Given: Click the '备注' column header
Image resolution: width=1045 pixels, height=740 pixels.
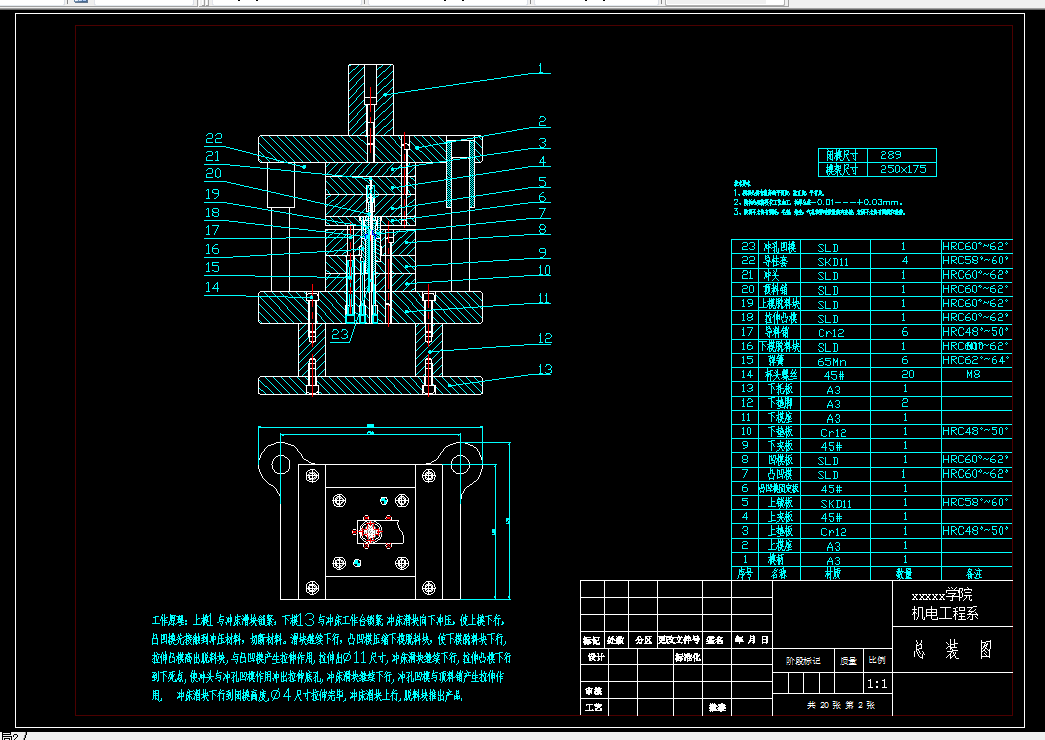Looking at the screenshot, I should 974,573.
